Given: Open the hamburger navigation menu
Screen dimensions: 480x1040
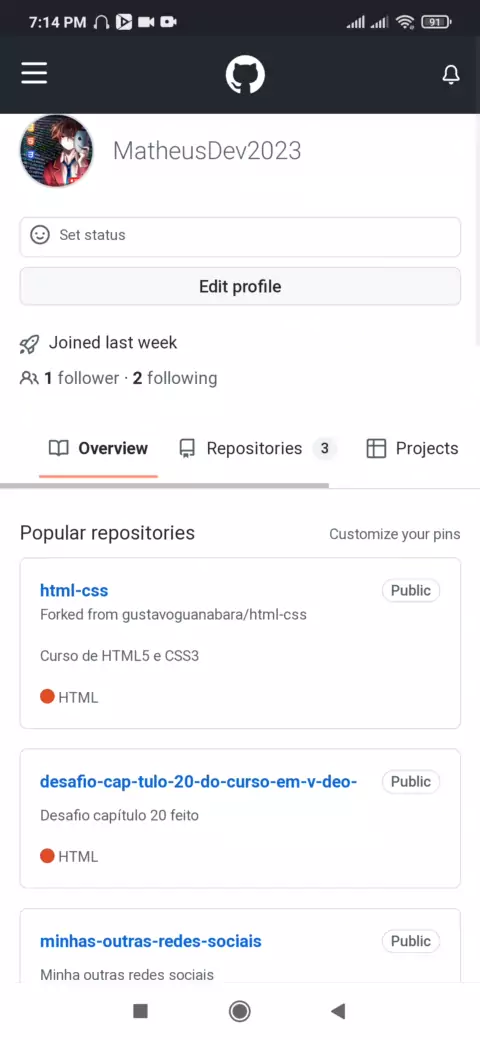Looking at the screenshot, I should point(34,74).
